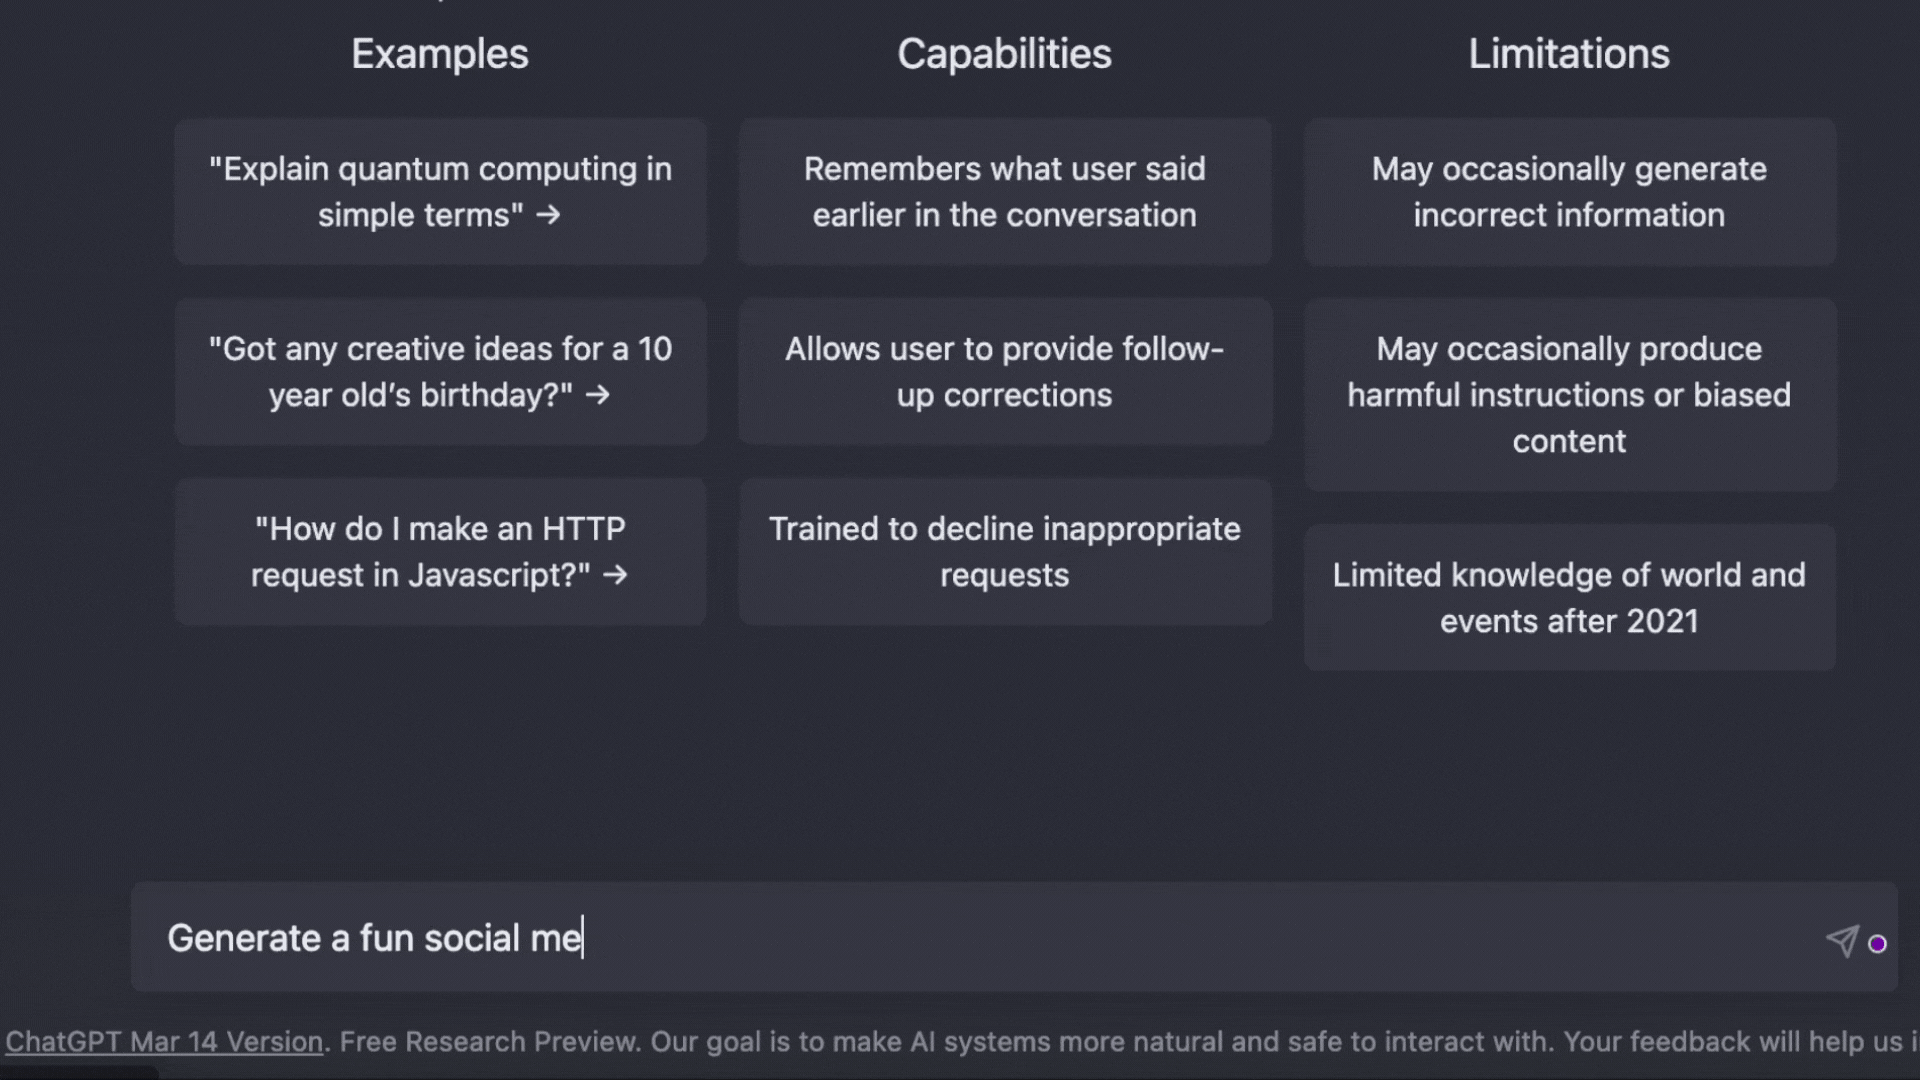Click the "harmful instructions or biased content" card
The height and width of the screenshot is (1080, 1920).
(x=1569, y=394)
